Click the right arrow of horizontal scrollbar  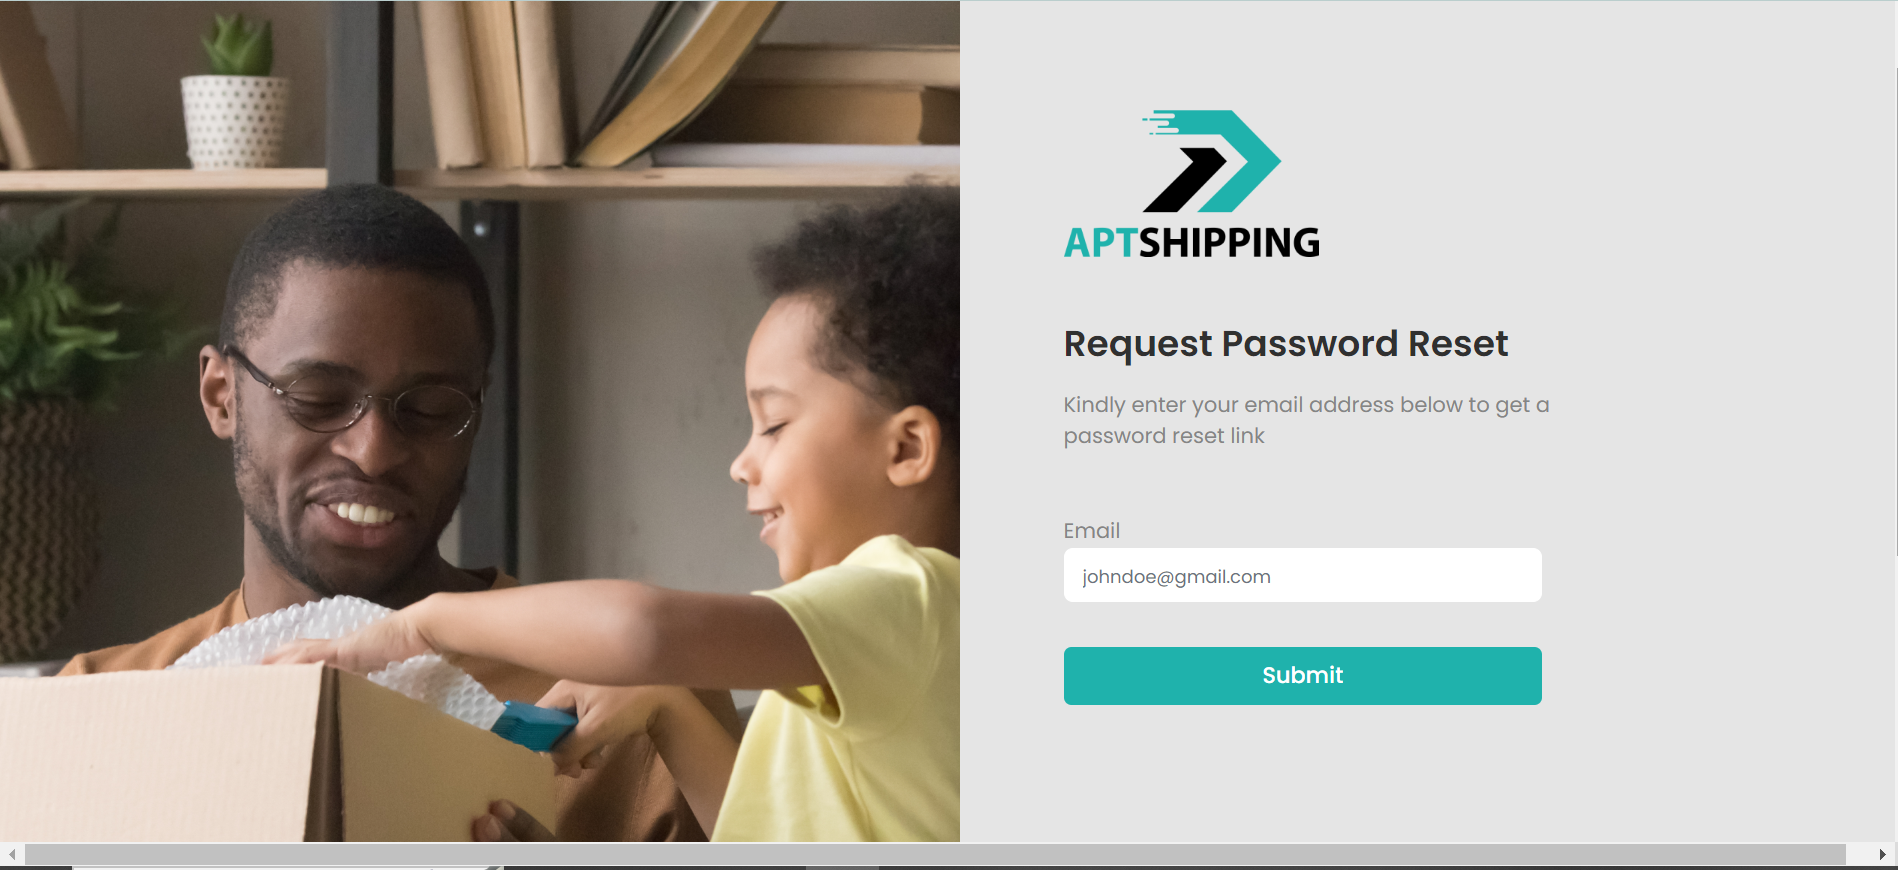1882,855
